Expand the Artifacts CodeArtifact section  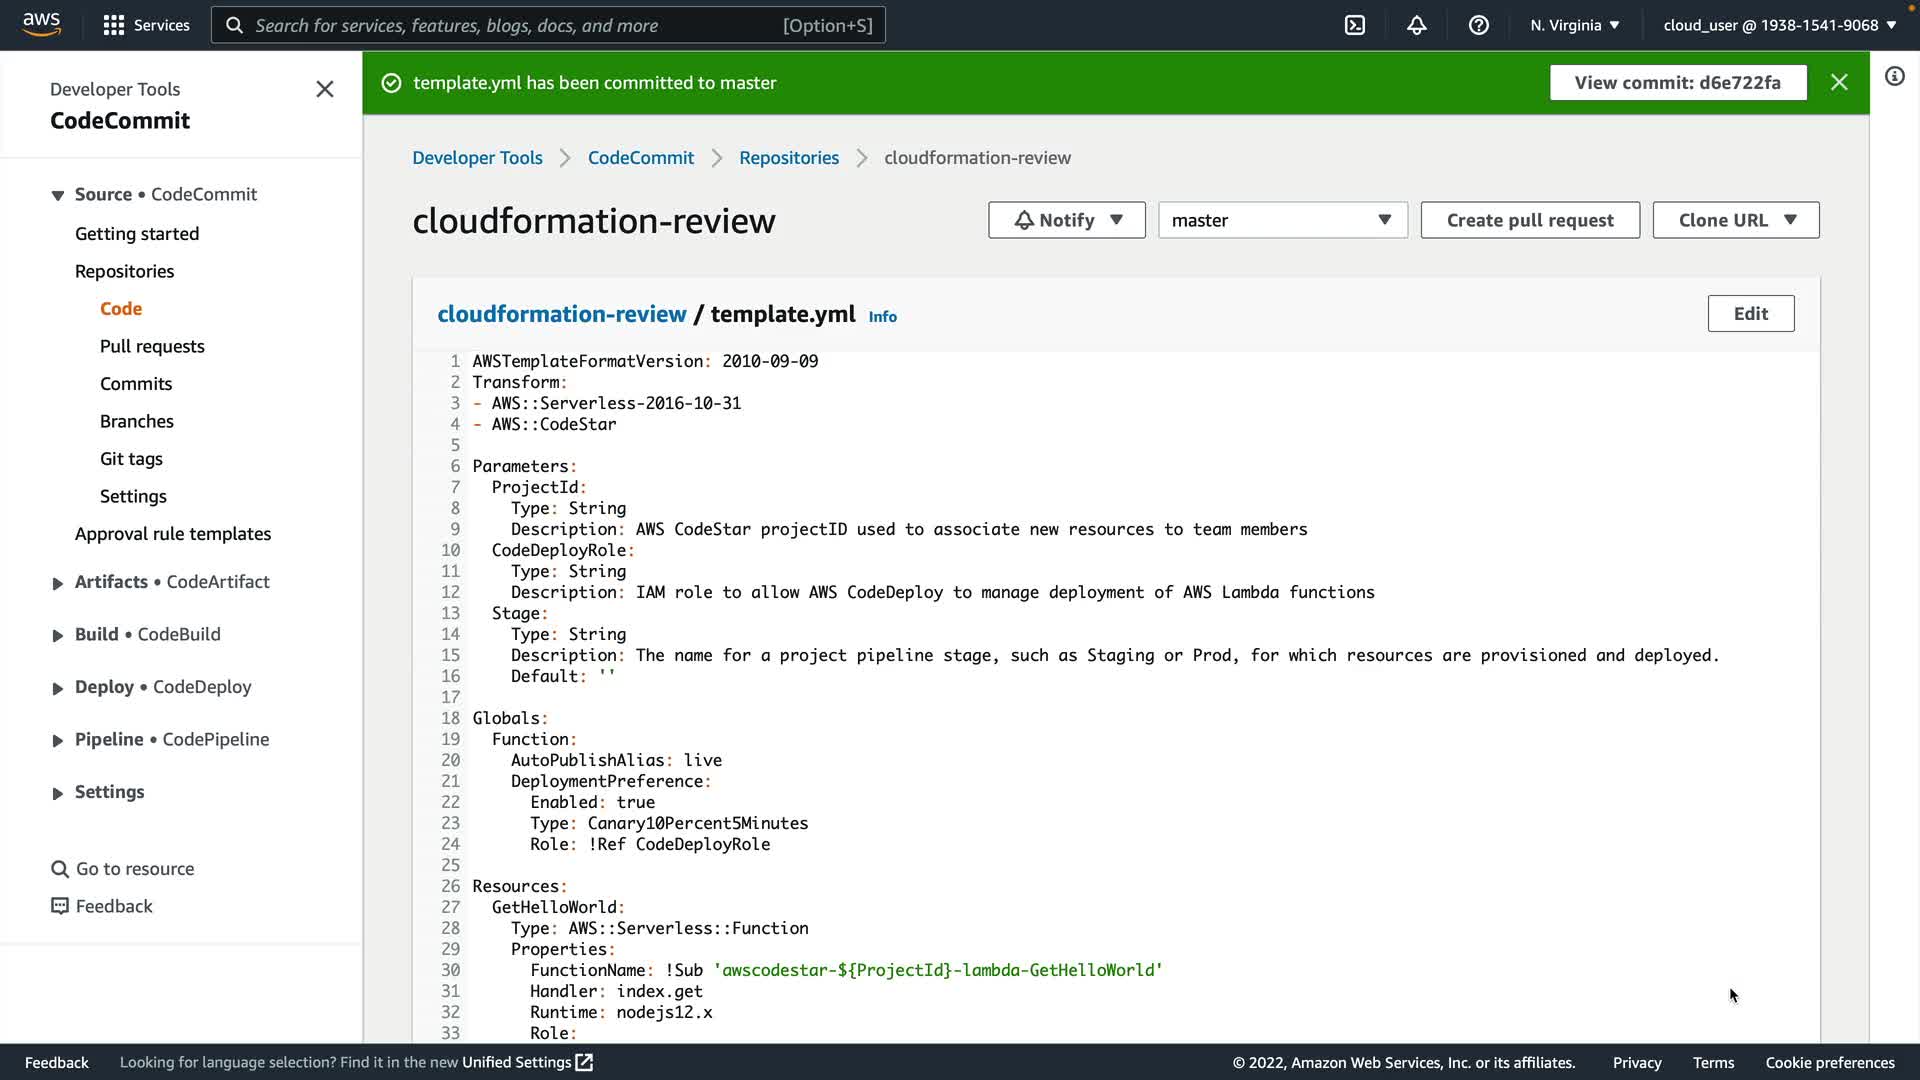coord(58,583)
